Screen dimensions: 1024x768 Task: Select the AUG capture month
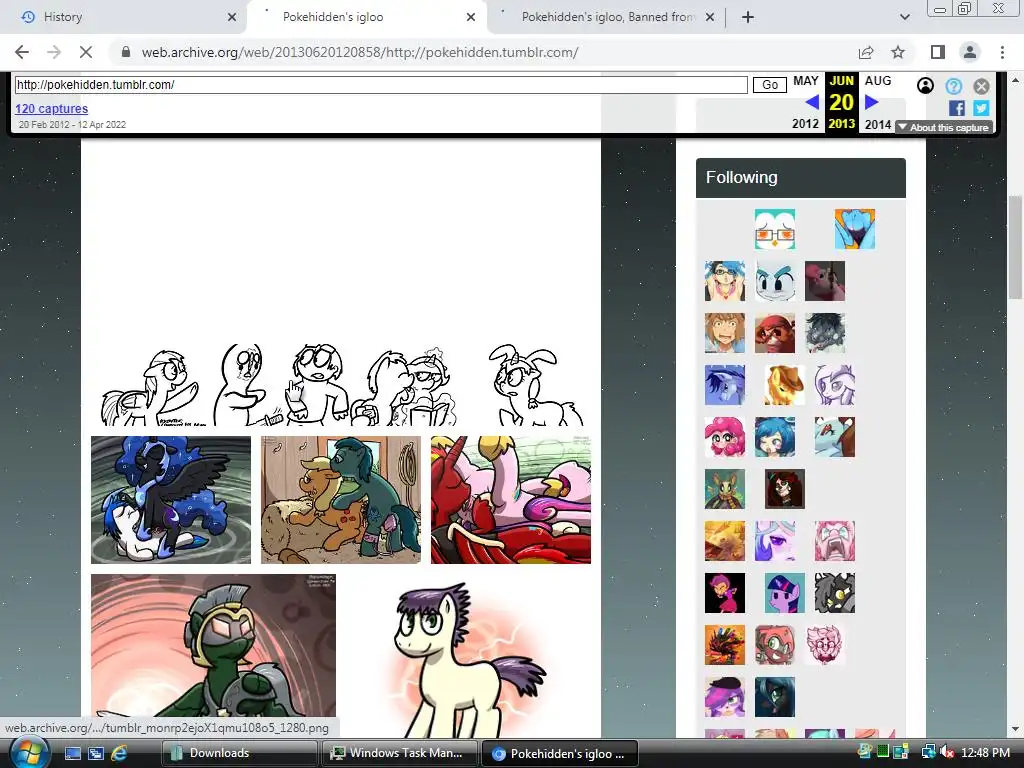coord(878,81)
